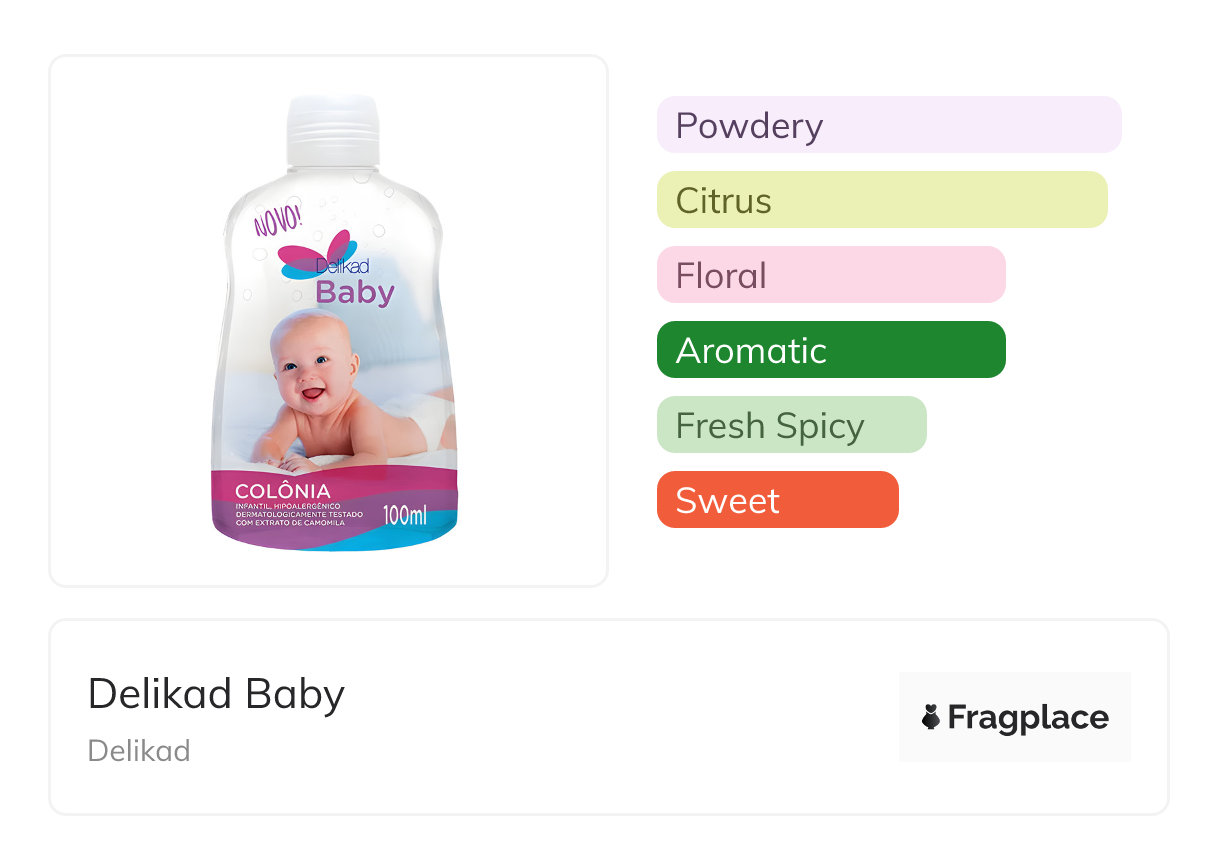1218x864 pixels.
Task: Open the gray Delikad brand link below title
Action: click(x=139, y=751)
